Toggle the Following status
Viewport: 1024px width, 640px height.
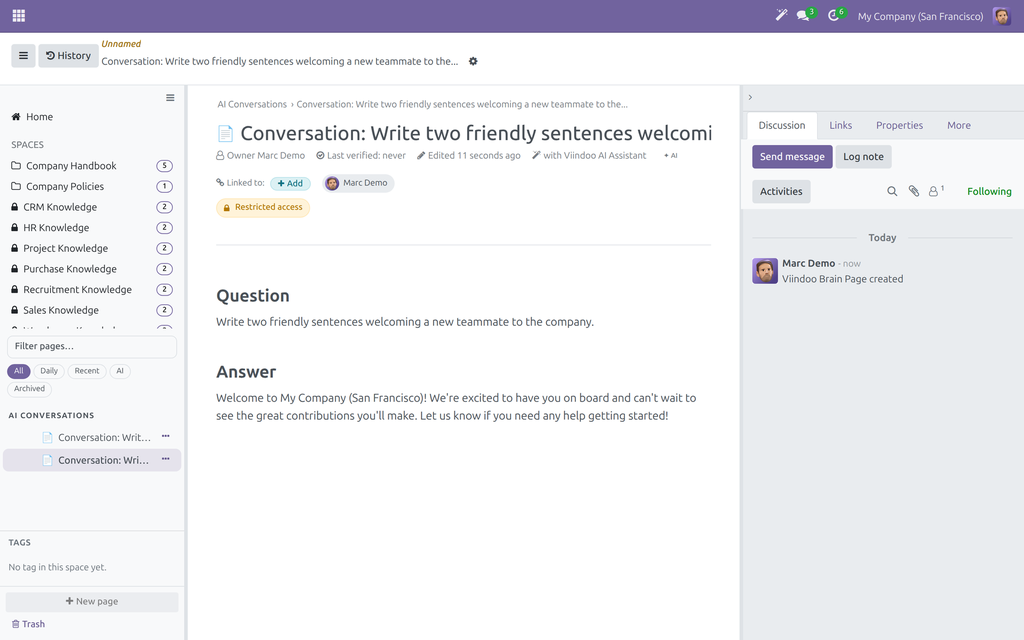pyautogui.click(x=989, y=191)
